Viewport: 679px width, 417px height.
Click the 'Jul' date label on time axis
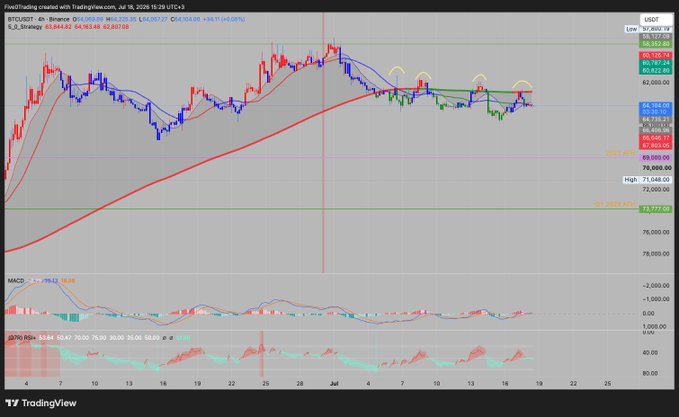[334, 384]
